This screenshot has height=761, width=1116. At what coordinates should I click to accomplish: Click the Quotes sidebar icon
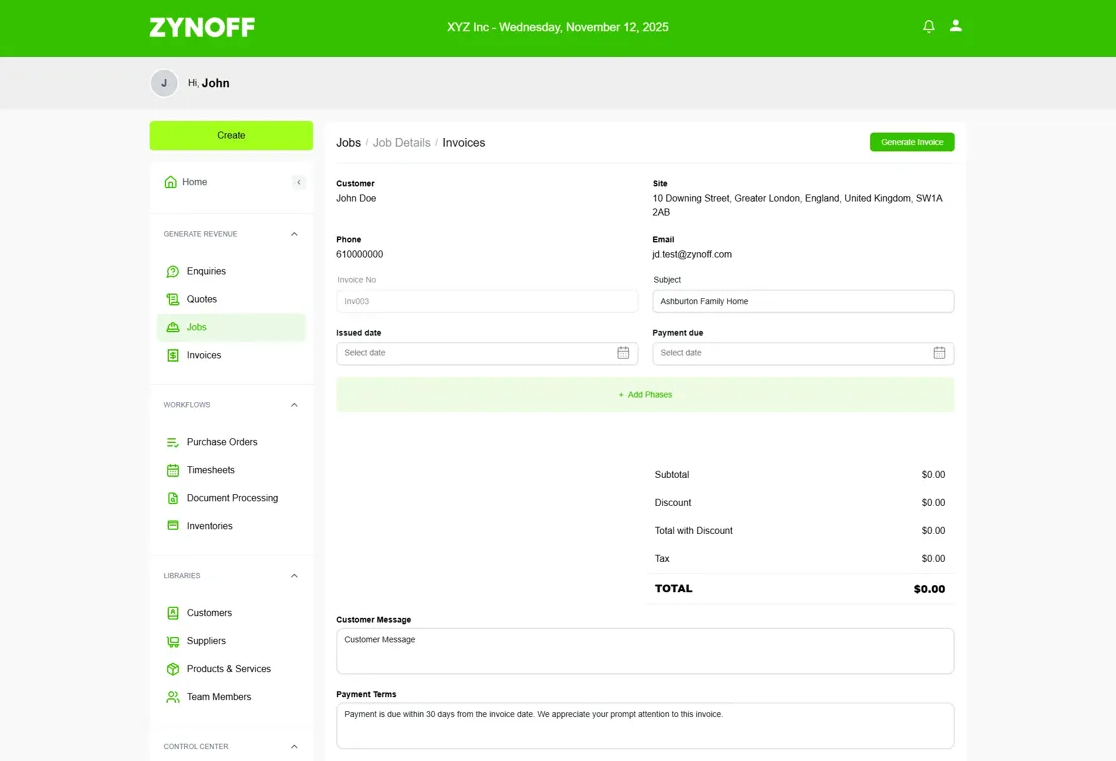(172, 299)
